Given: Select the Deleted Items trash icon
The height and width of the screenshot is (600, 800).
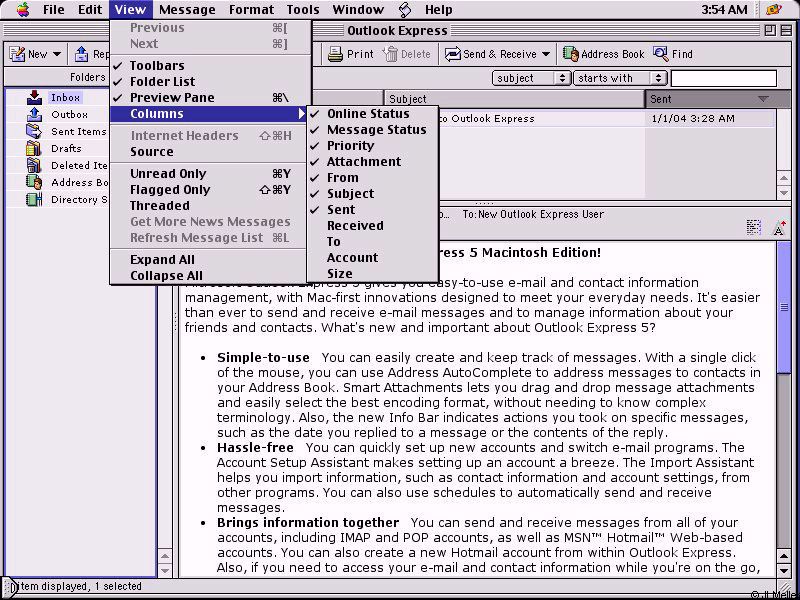Looking at the screenshot, I should [34, 165].
